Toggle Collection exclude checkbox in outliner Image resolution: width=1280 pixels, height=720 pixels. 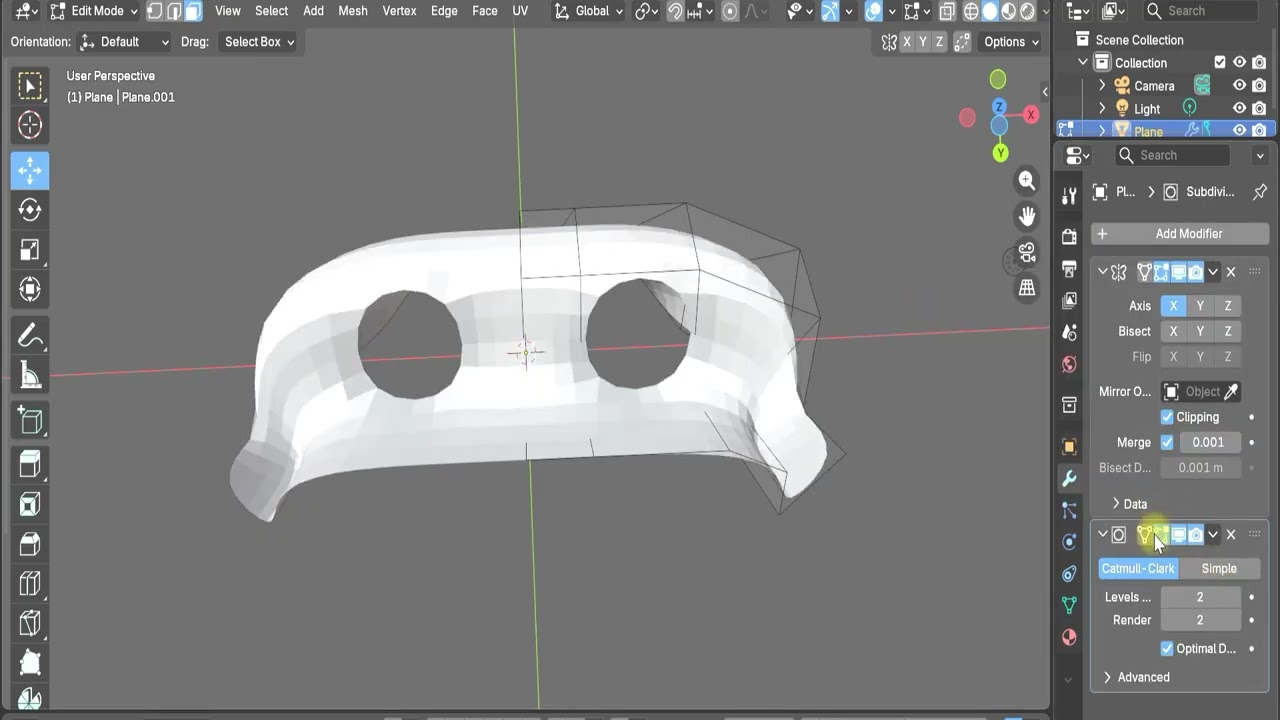click(1220, 62)
